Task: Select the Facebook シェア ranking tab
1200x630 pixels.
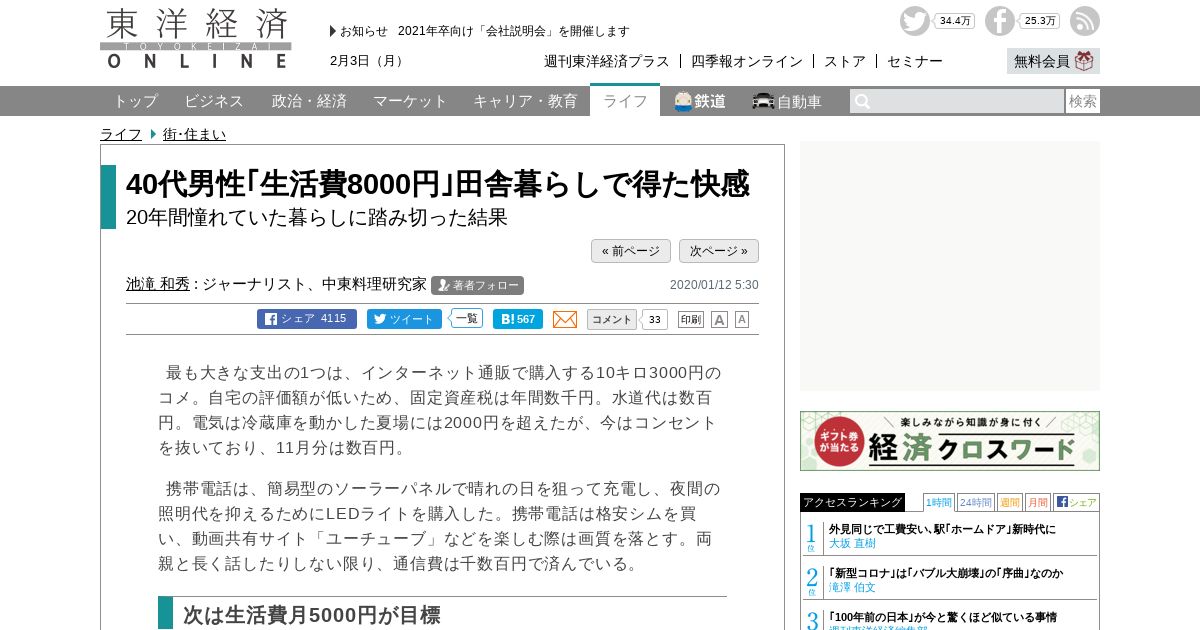Action: [1076, 502]
